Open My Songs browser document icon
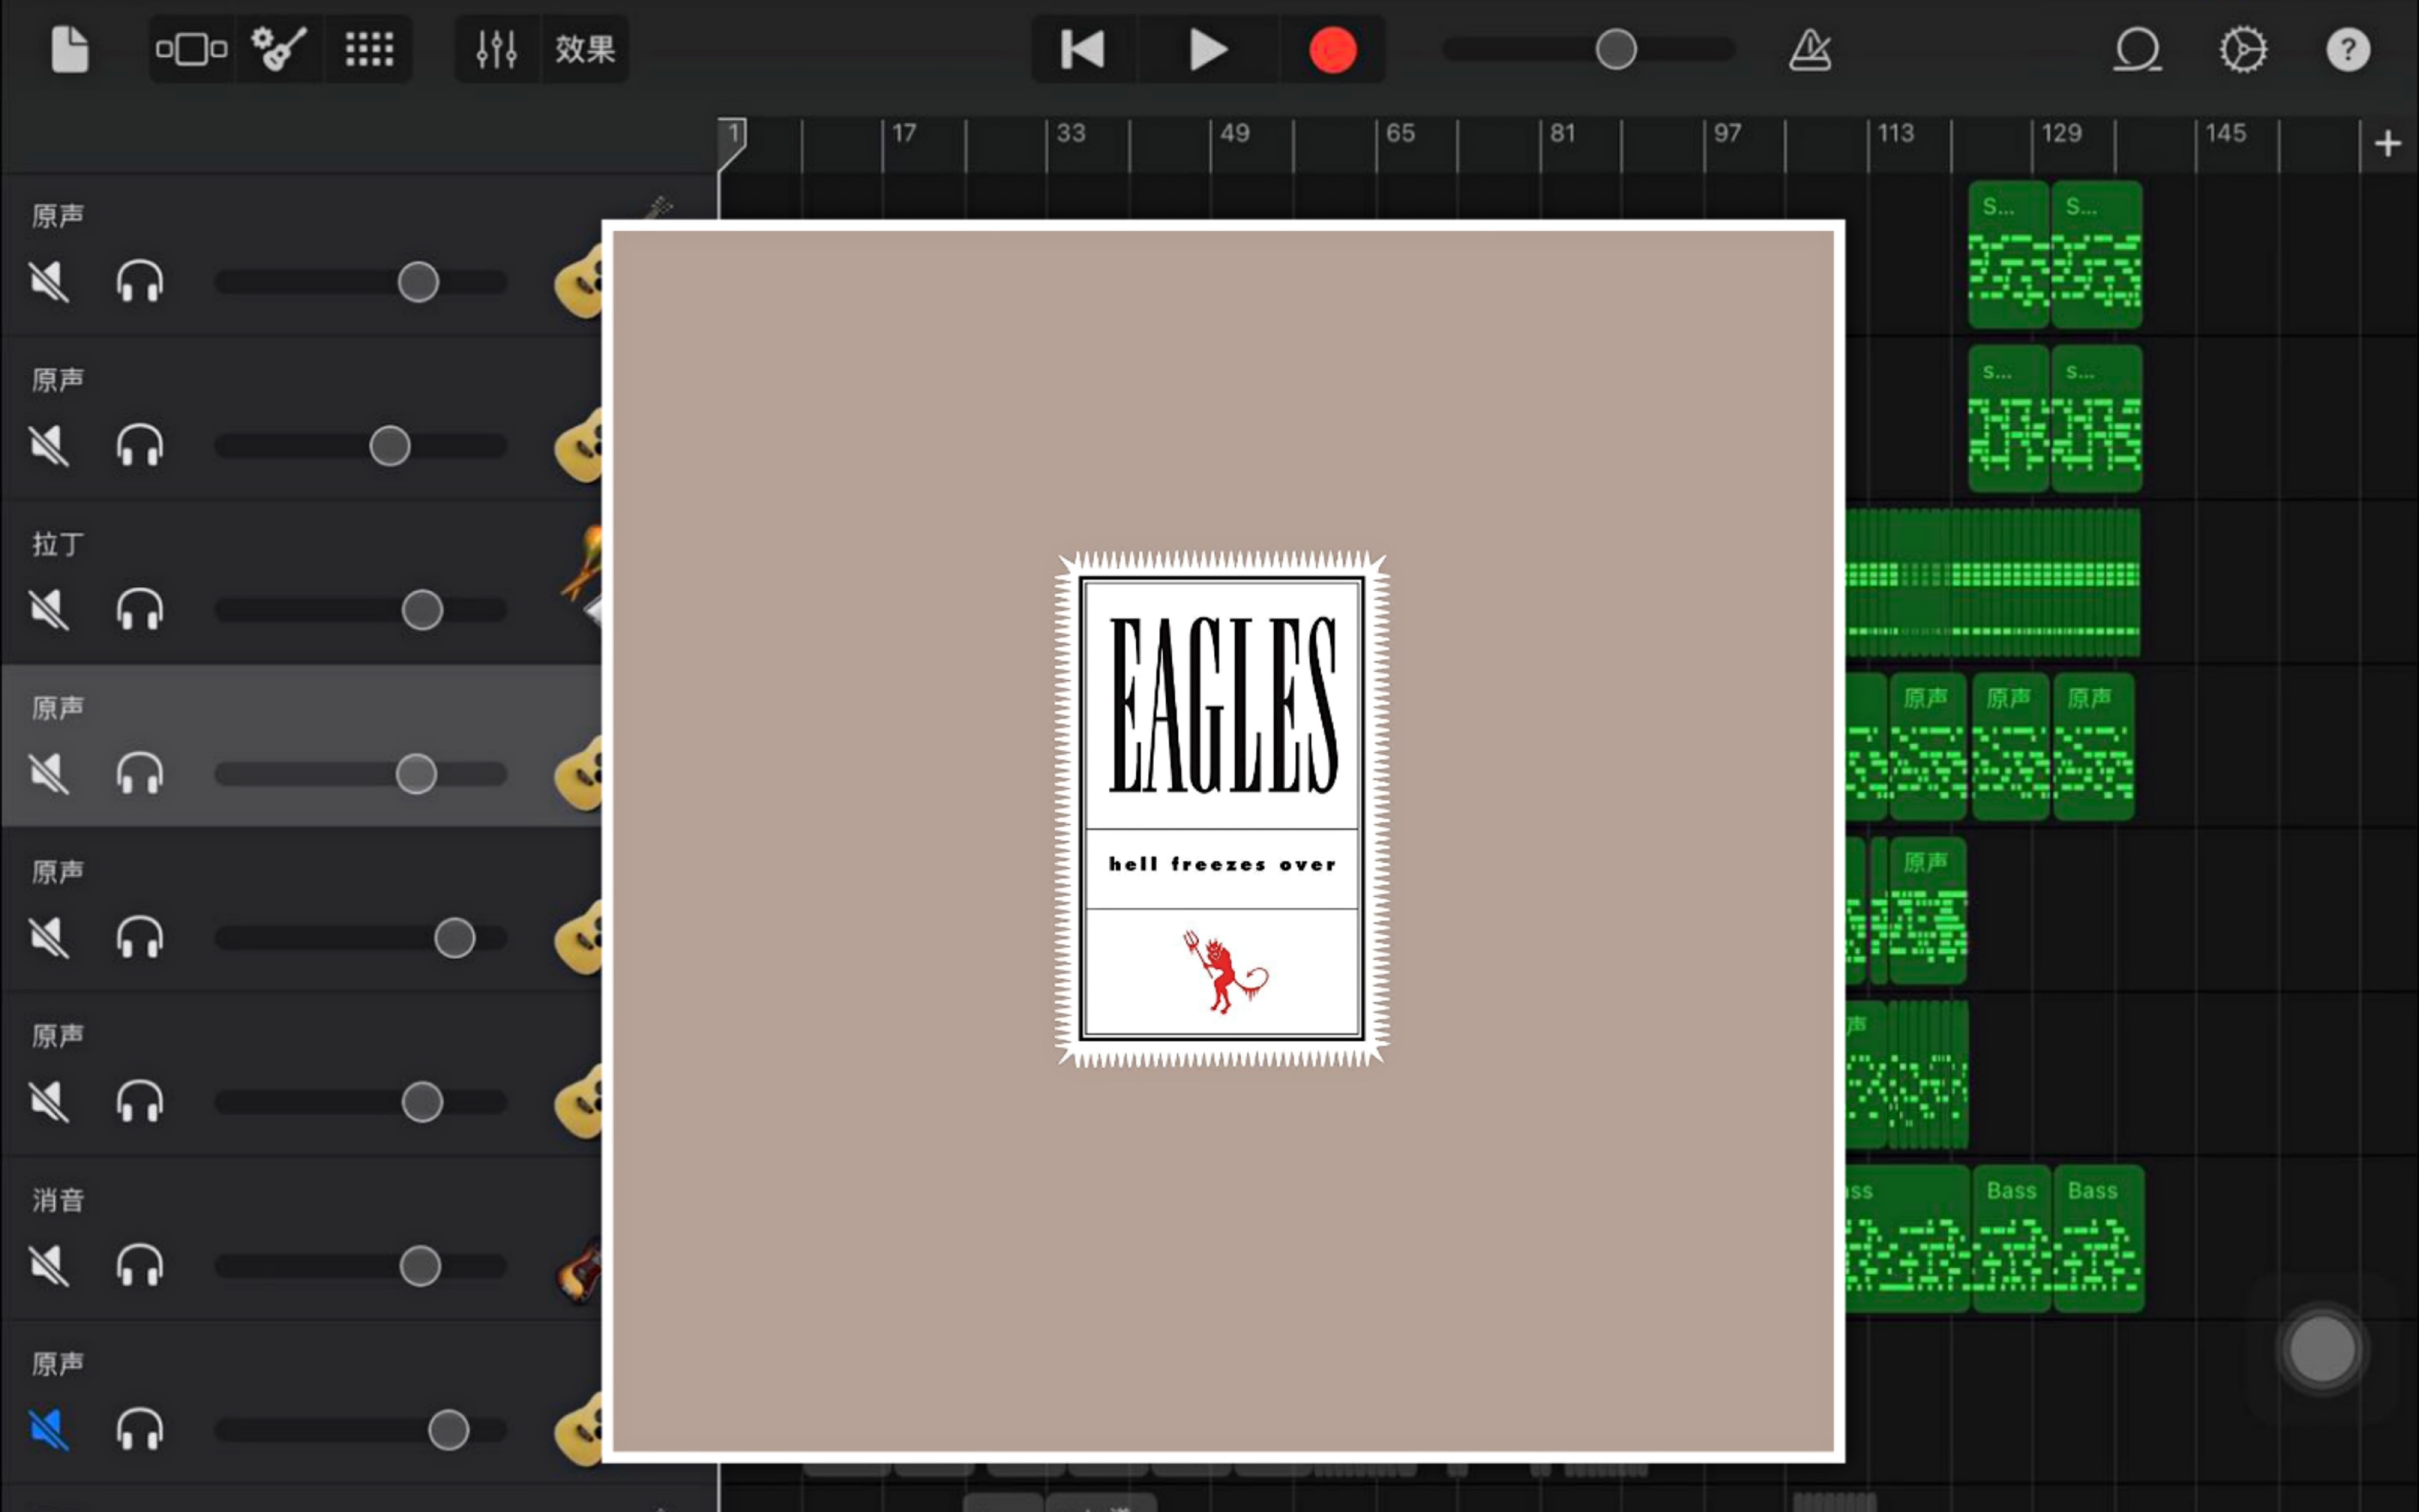Viewport: 2419px width, 1512px height. [x=69, y=49]
